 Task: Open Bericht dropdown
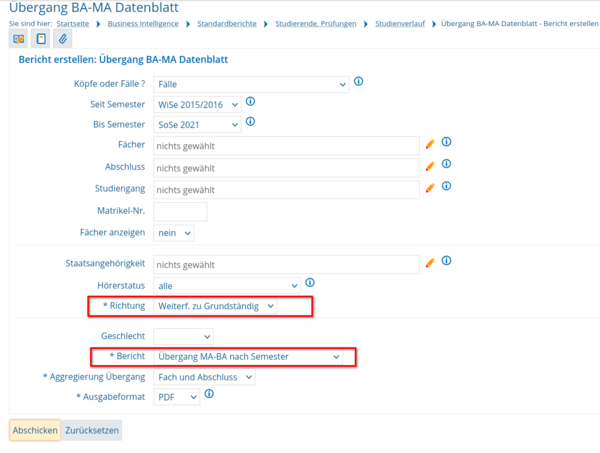click(248, 357)
